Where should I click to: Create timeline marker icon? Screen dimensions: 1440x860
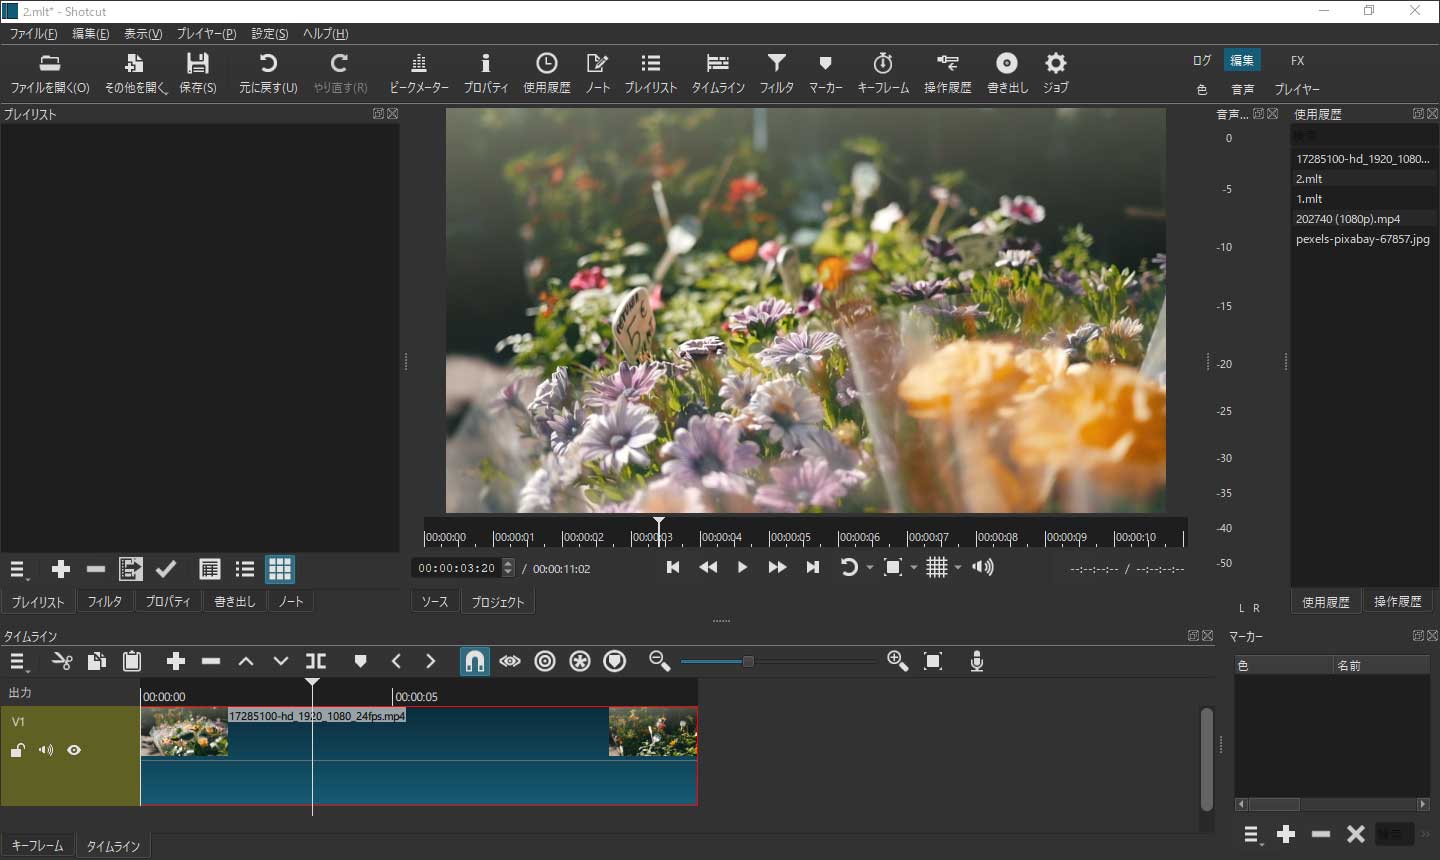tap(361, 661)
